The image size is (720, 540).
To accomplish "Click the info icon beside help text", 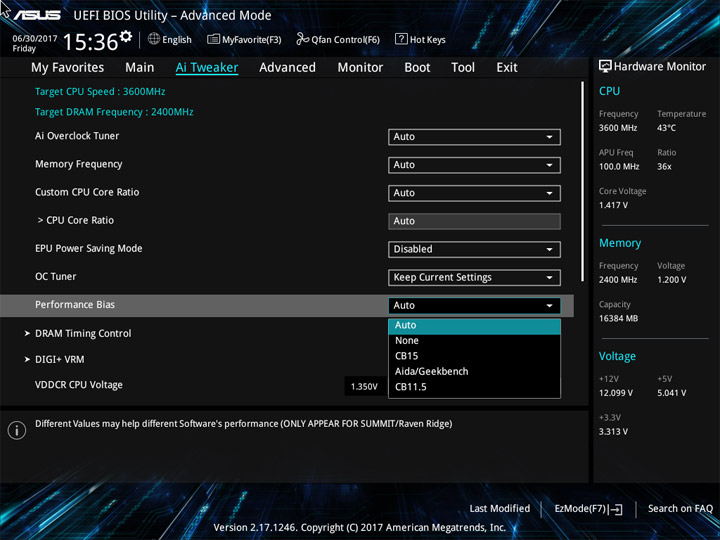I will tap(17, 430).
